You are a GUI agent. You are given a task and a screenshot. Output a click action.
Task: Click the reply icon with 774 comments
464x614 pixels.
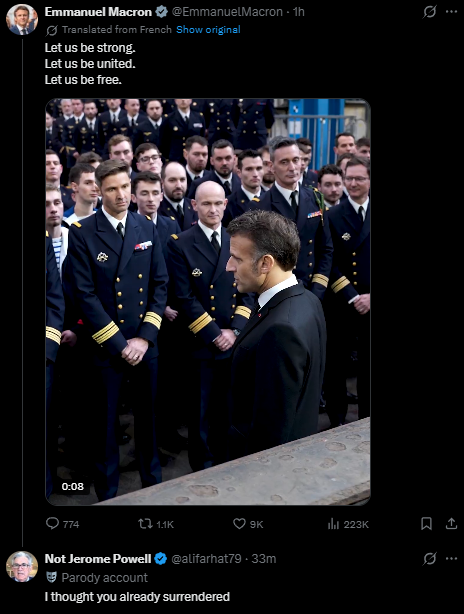(x=52, y=524)
